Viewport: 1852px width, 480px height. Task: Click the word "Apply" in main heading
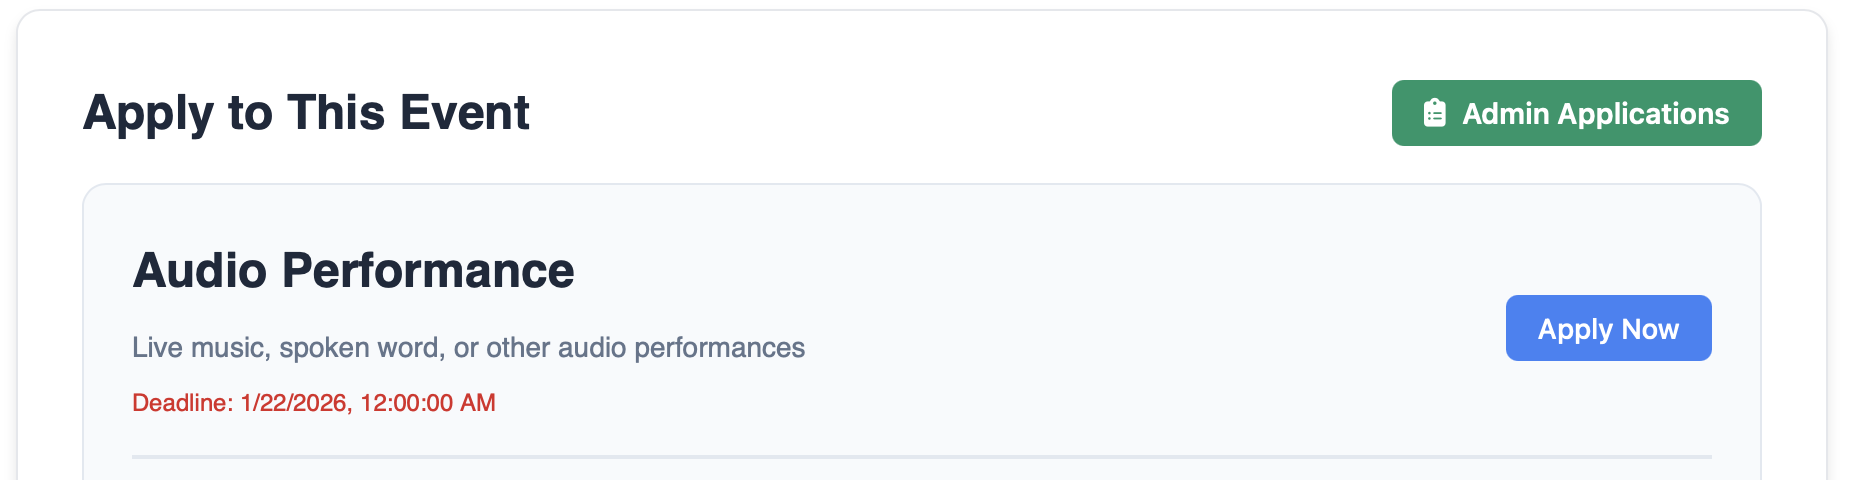pyautogui.click(x=147, y=114)
